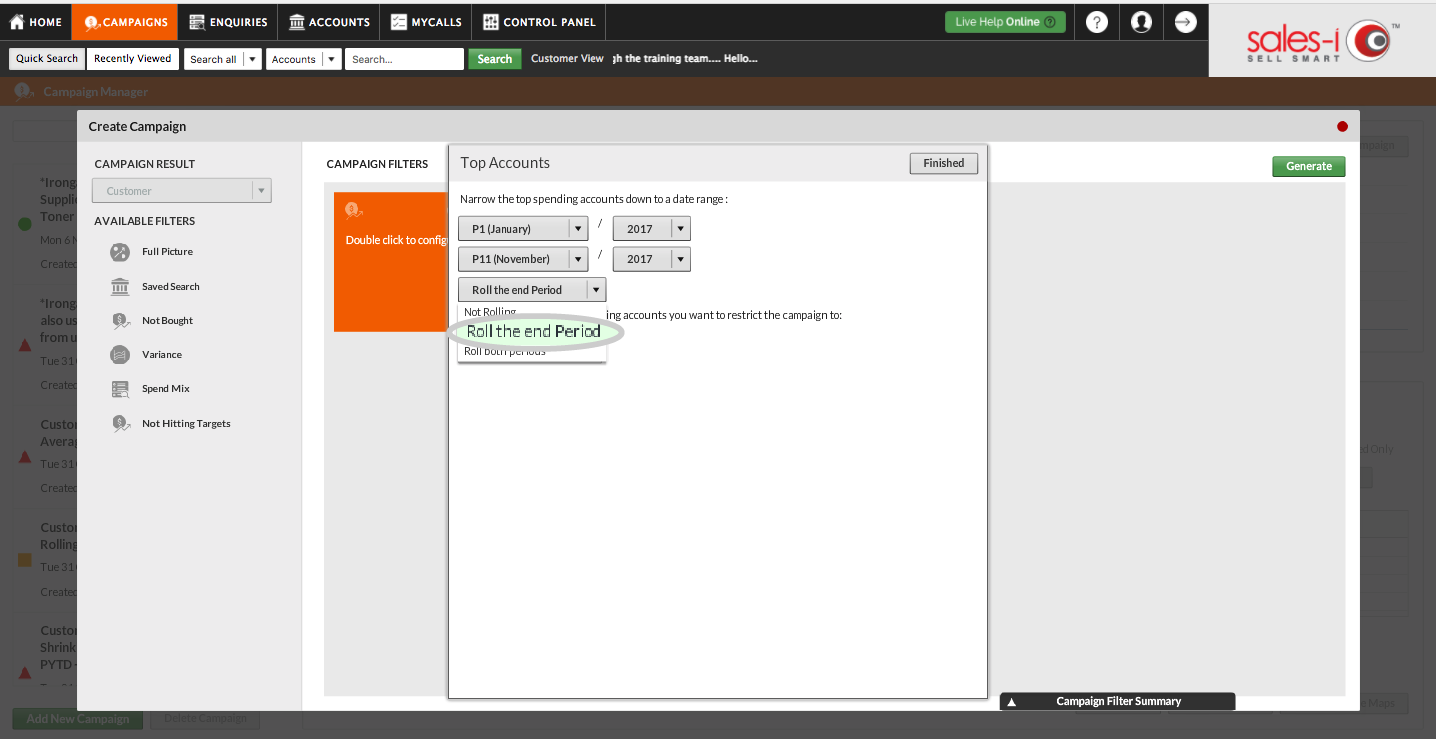This screenshot has width=1436, height=739.
Task: Click the green Generate button
Action: pos(1309,166)
